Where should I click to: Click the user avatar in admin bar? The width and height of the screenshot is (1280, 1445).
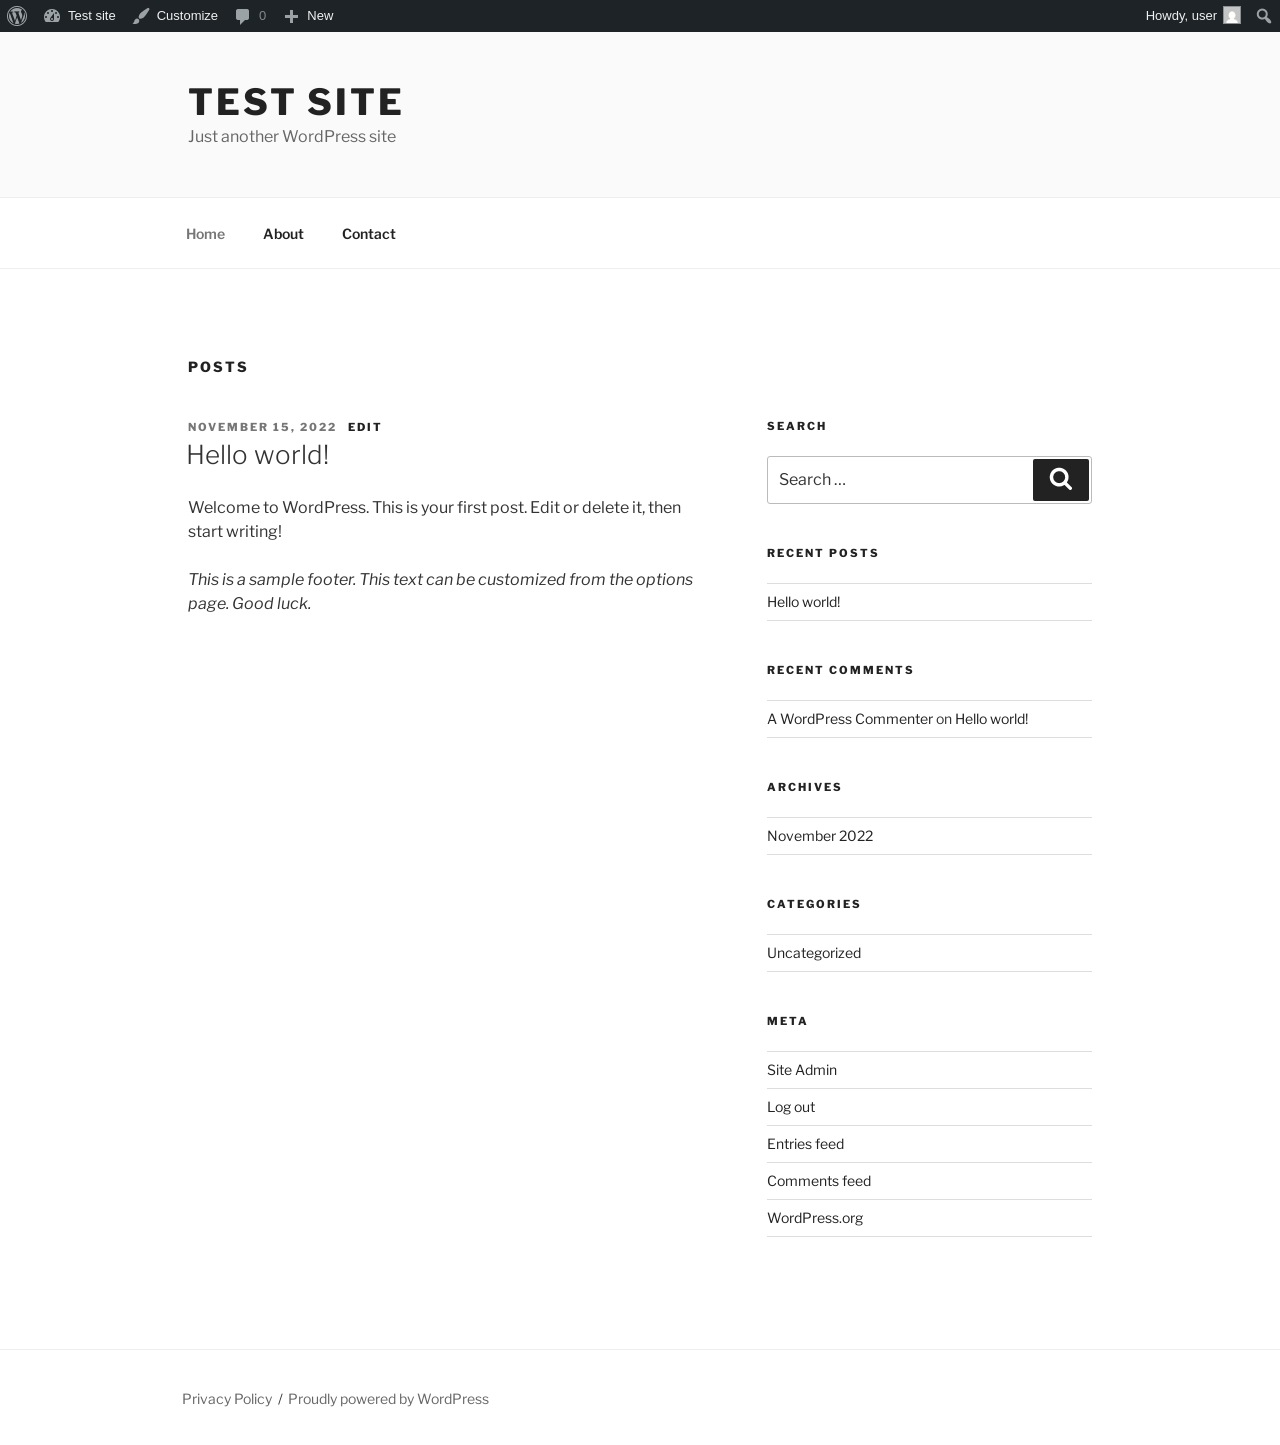1232,16
